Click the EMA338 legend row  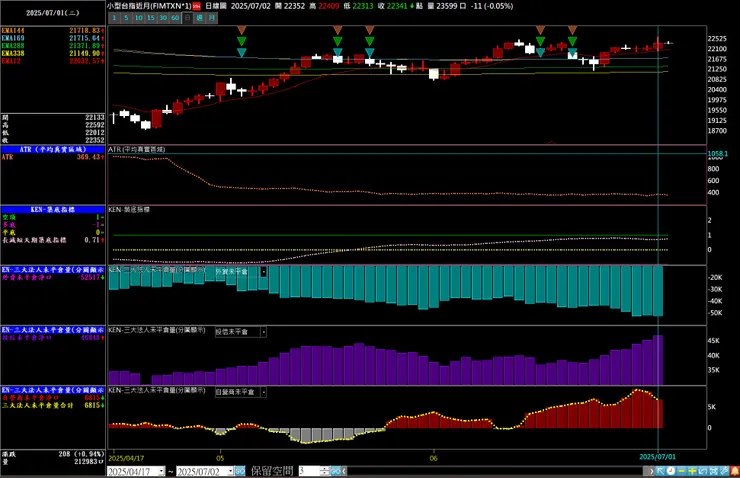pyautogui.click(x=52, y=53)
